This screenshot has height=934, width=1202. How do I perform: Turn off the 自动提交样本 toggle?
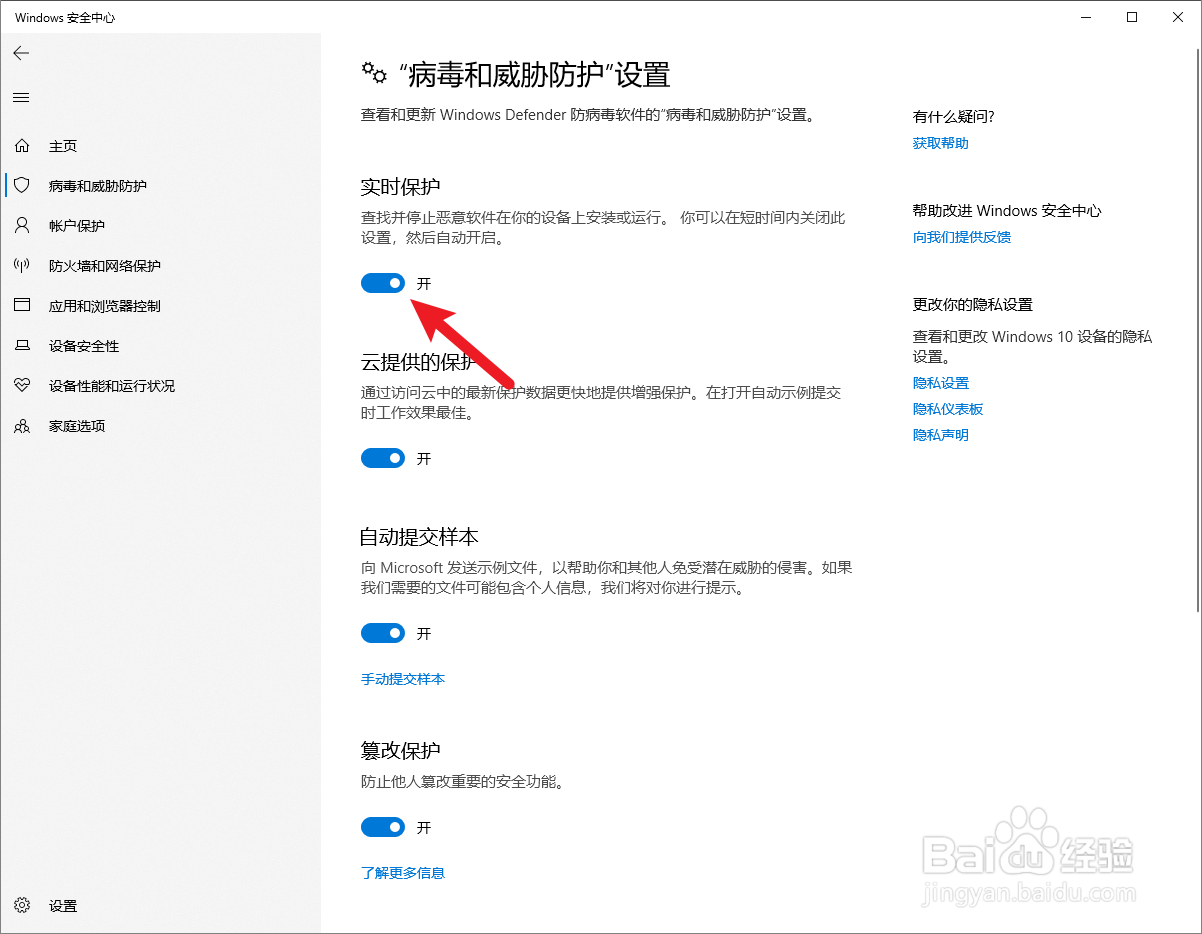[383, 634]
